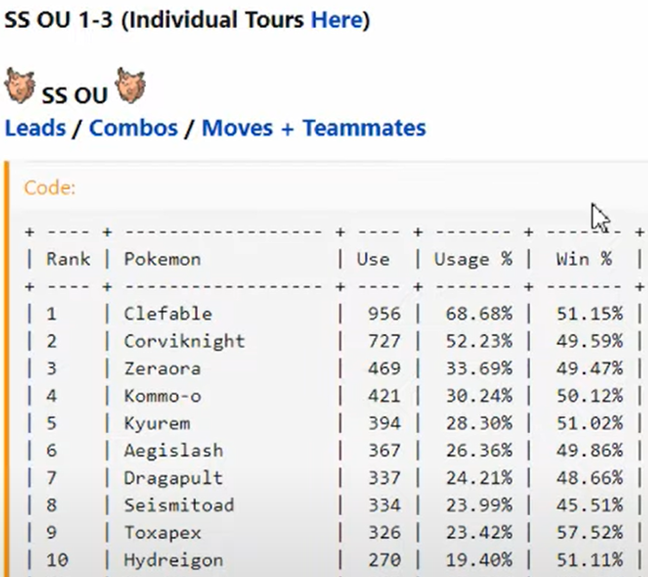Click the 'SS OU 1-3' heading text

58,19
